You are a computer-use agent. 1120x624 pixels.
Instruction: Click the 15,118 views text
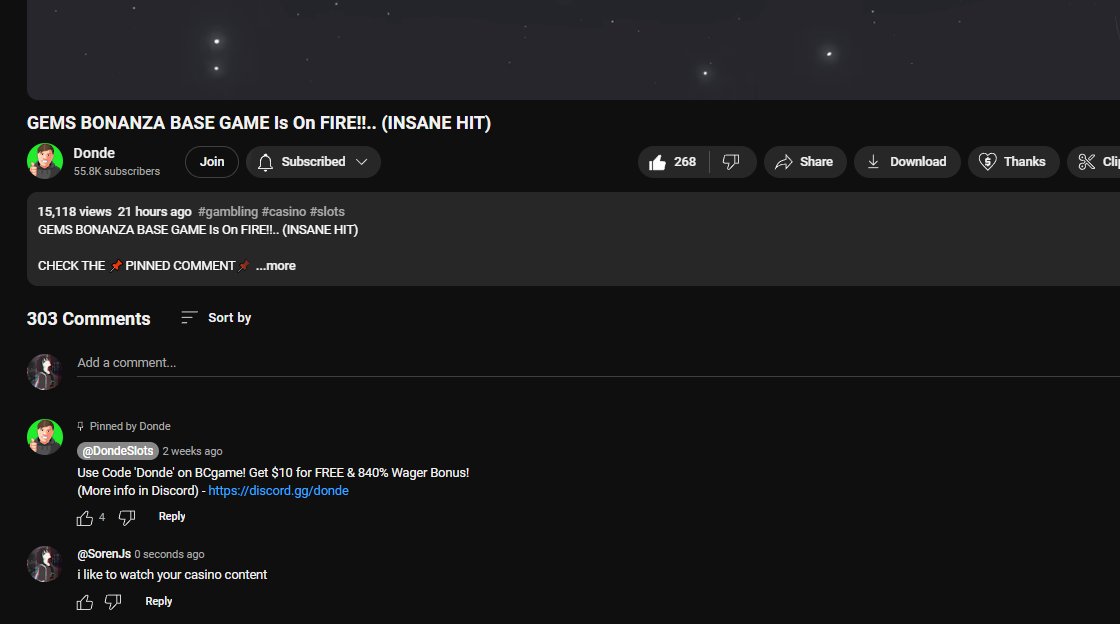pos(74,211)
